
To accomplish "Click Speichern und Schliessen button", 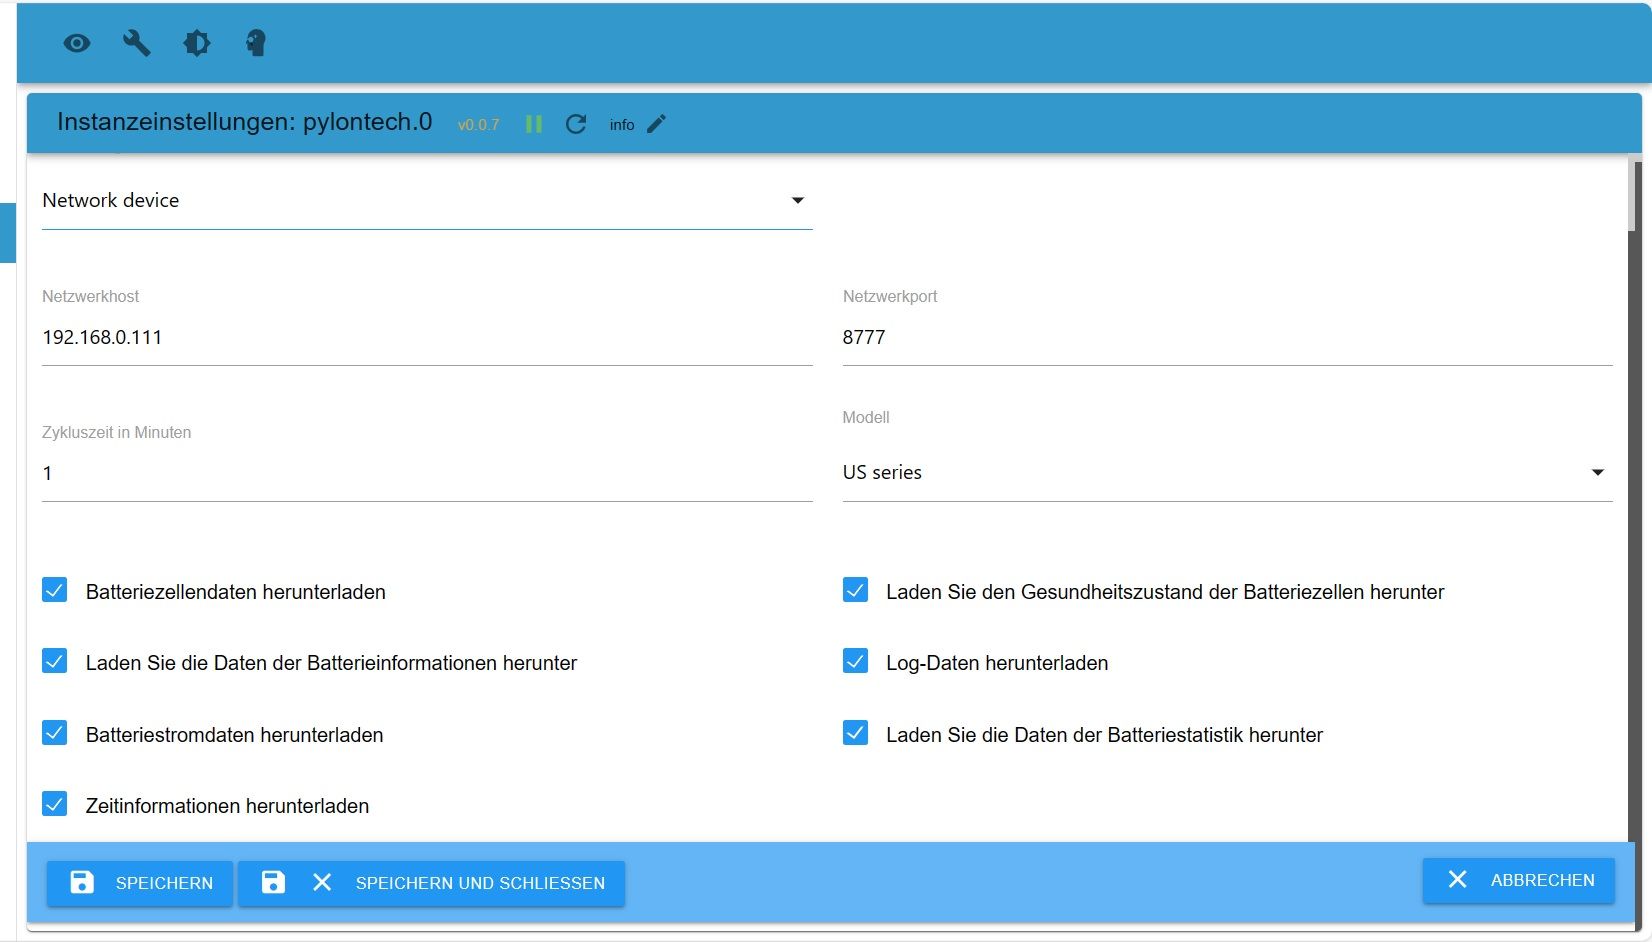I will 432,883.
